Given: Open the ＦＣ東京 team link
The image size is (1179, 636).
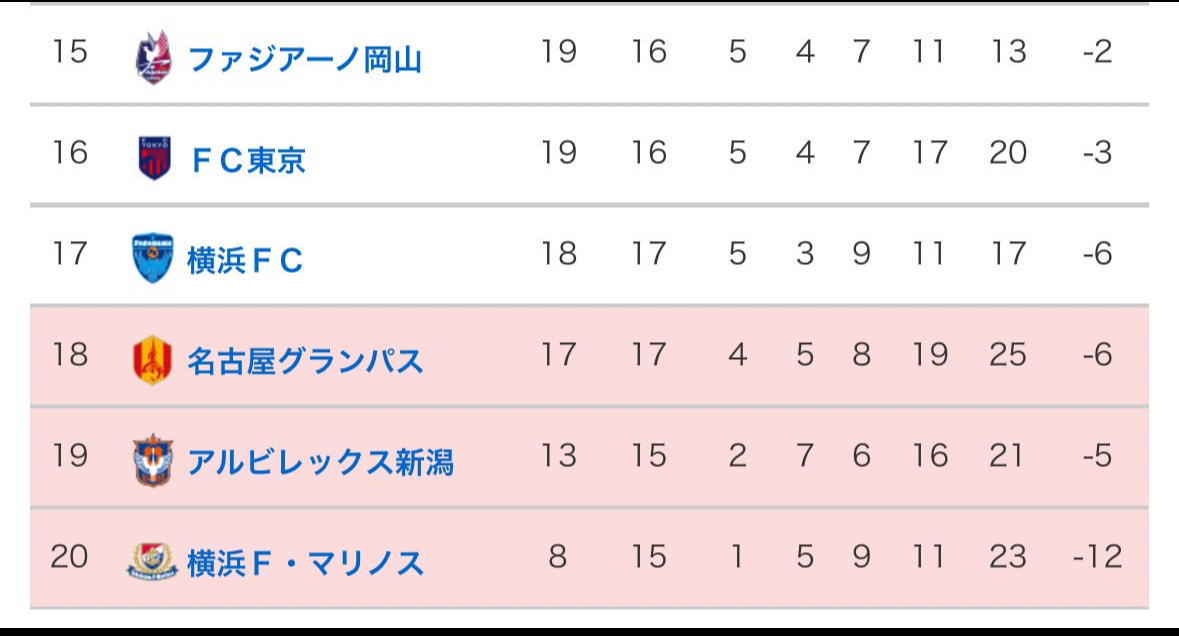Looking at the screenshot, I should point(248,160).
